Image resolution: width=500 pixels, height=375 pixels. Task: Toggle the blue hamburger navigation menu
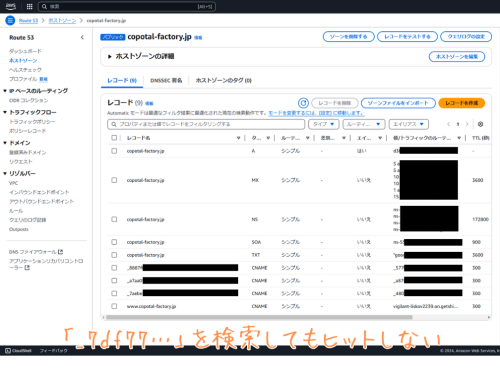(x=10, y=21)
